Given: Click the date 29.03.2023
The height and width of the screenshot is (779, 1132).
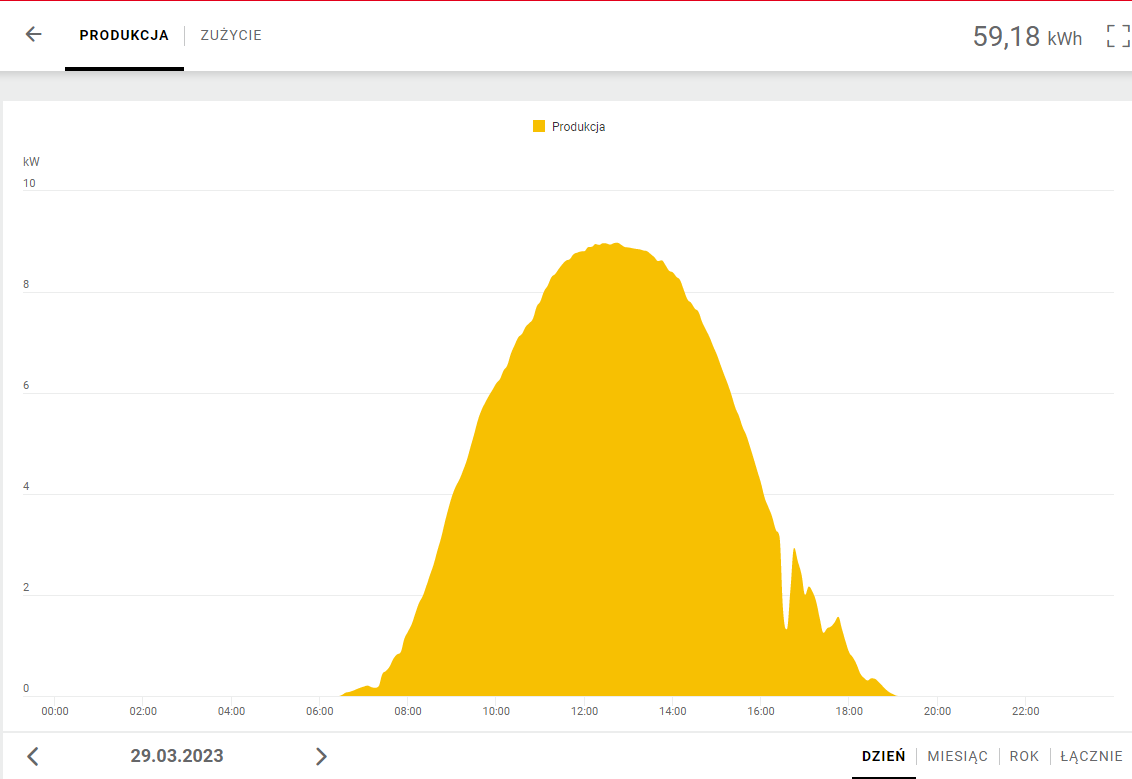Looking at the screenshot, I should [x=177, y=756].
